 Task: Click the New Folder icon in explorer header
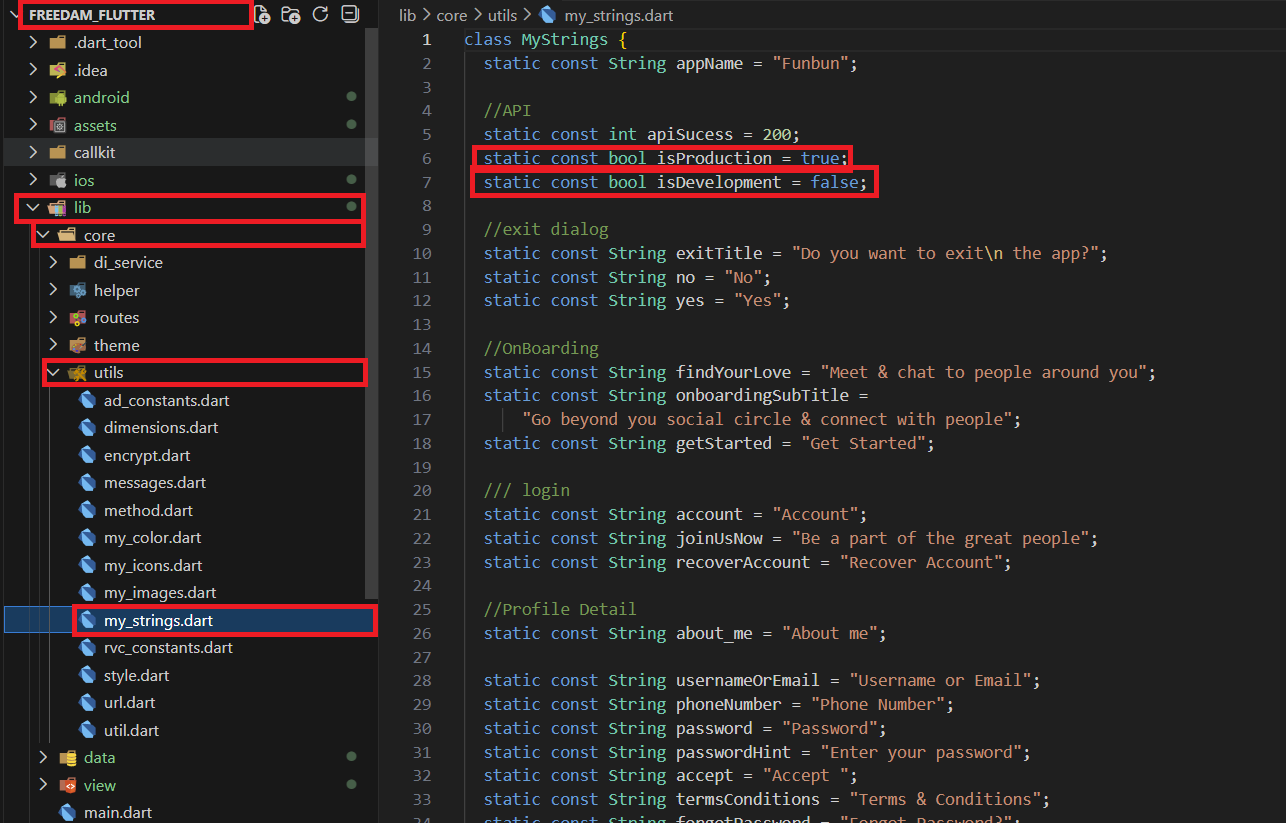click(291, 14)
